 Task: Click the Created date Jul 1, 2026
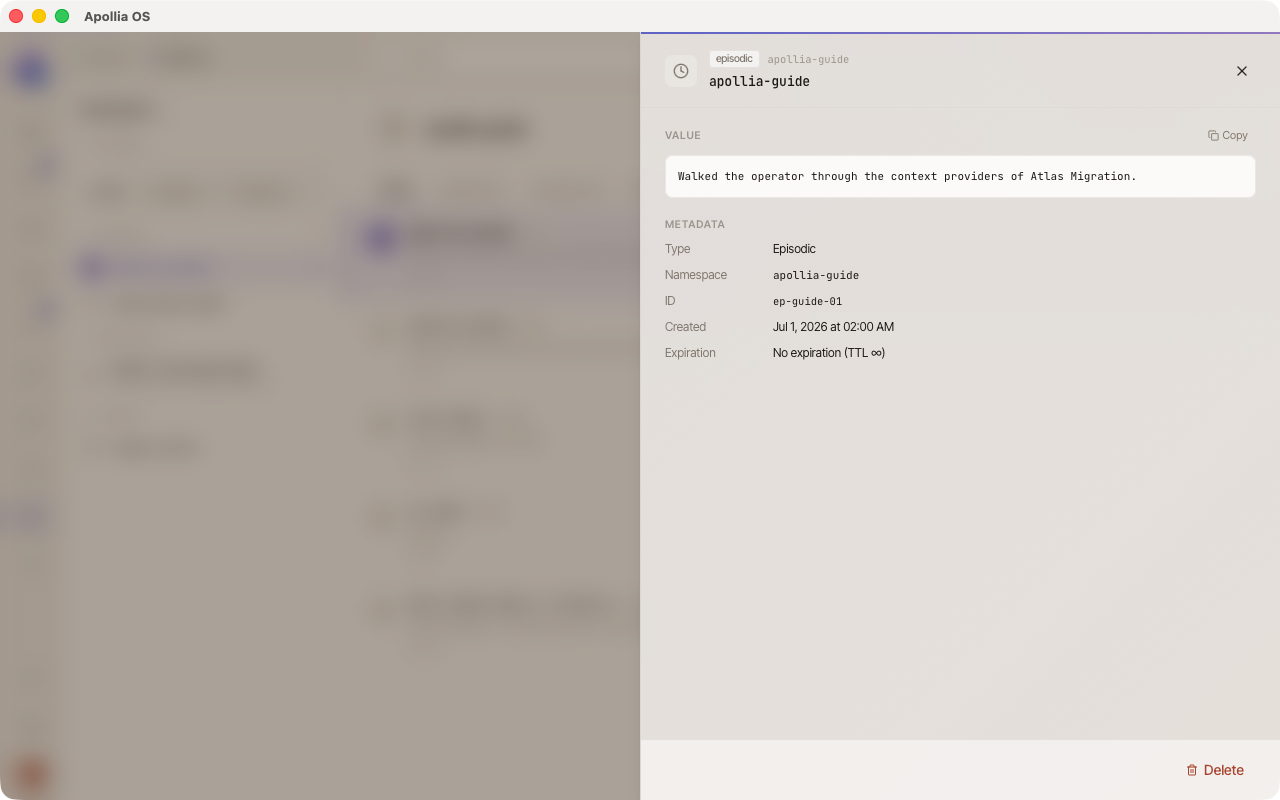[833, 327]
